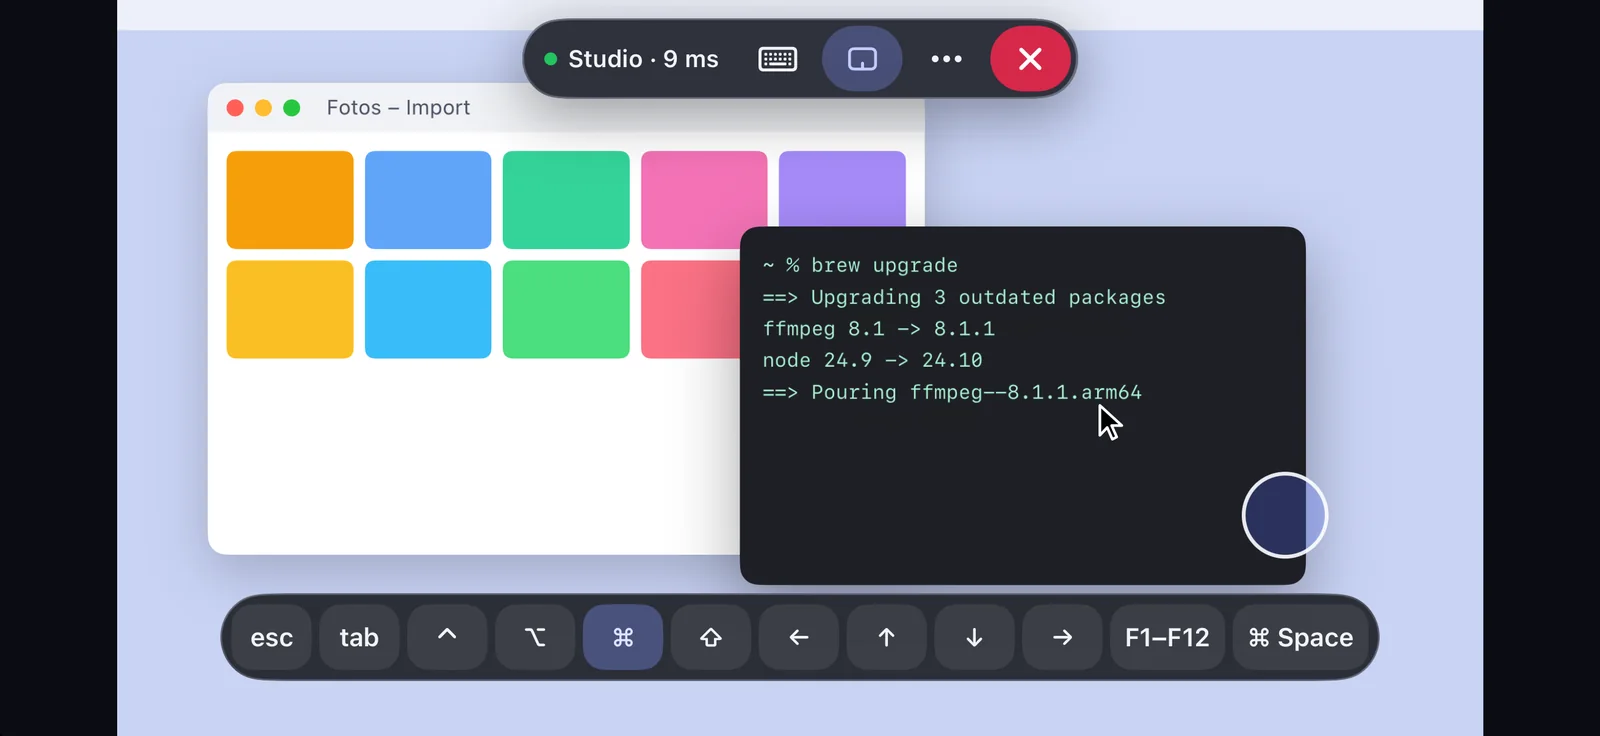Viewport: 1600px width, 736px height.
Task: Tap the floating round joystick button
Action: 1284,515
